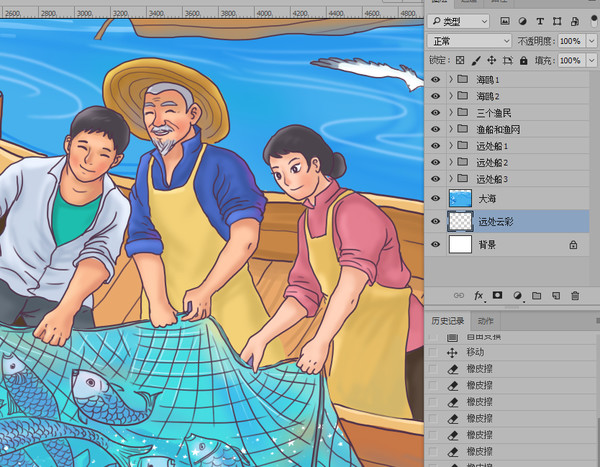The height and width of the screenshot is (467, 600).
Task: Click the folder icon of 远处船3 group
Action: coord(463,178)
